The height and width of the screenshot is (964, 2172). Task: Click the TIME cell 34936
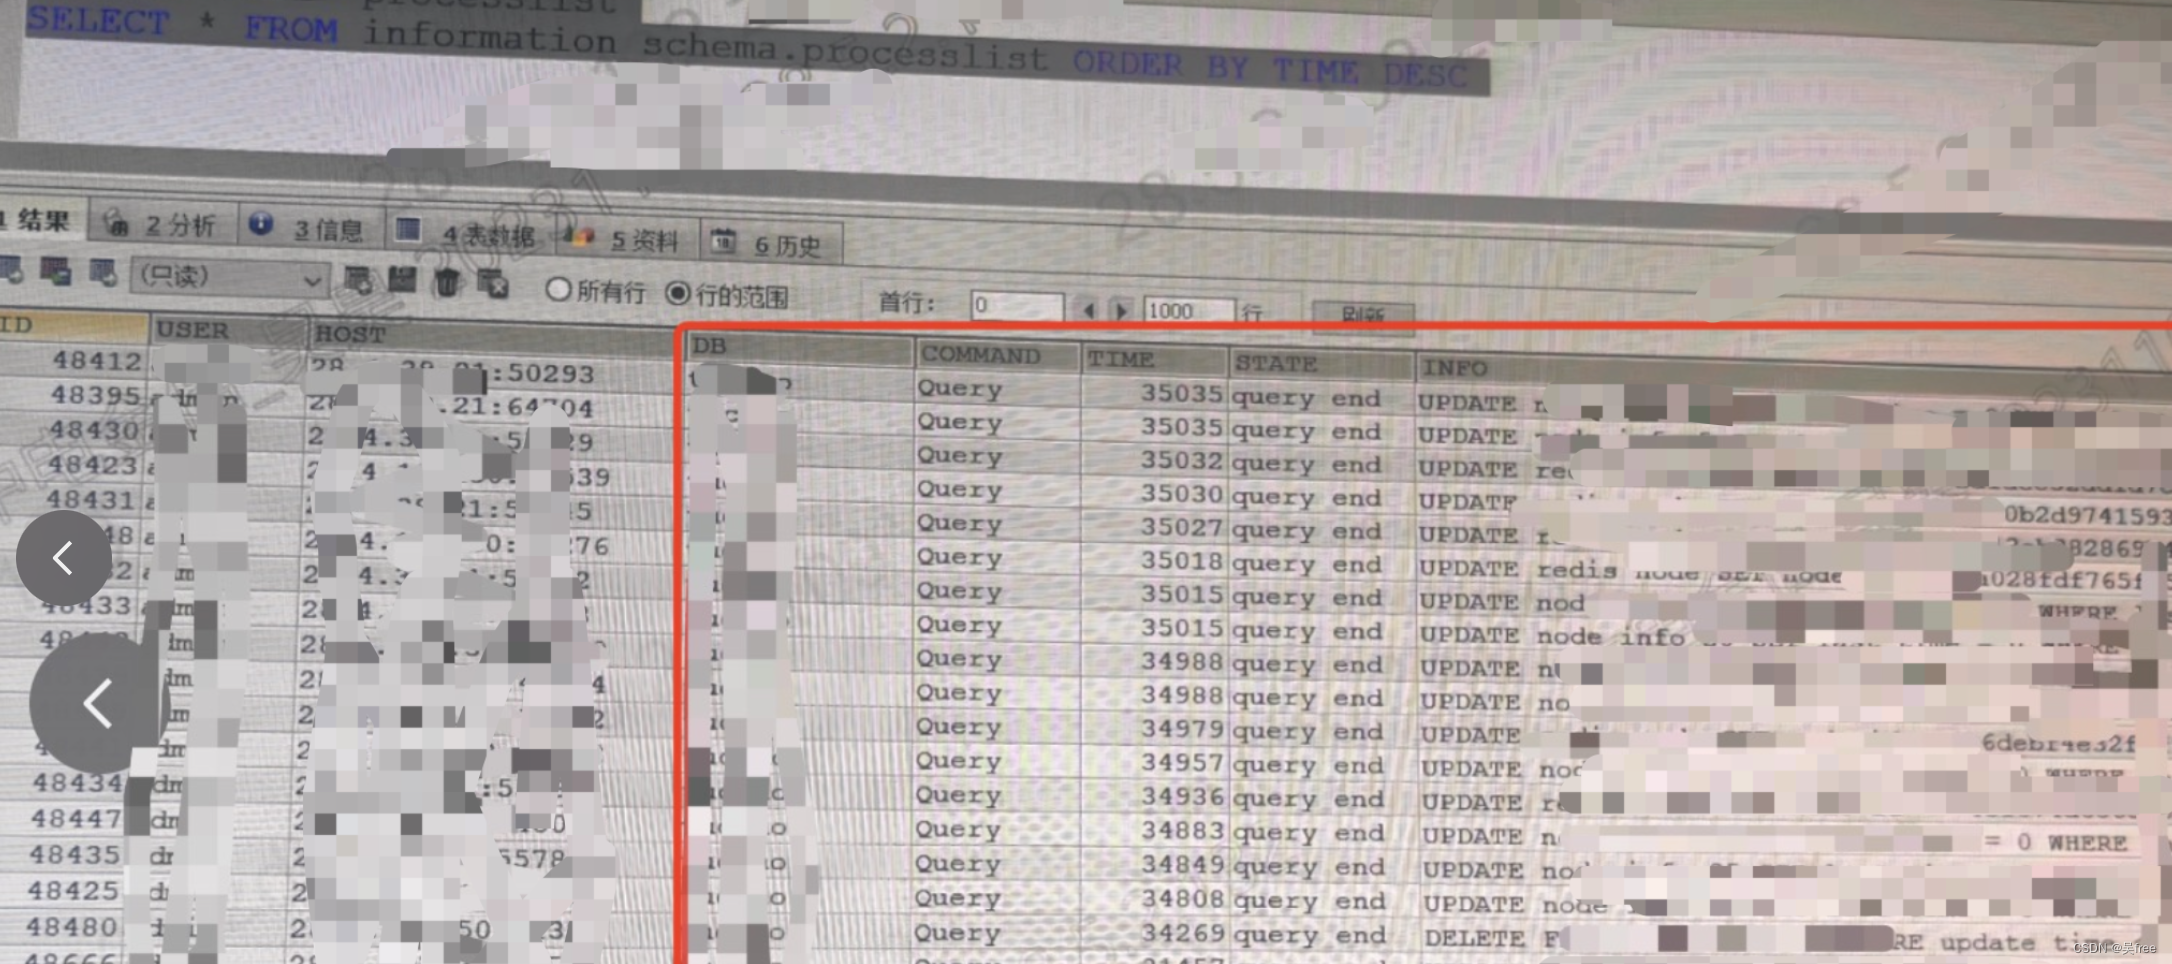click(1182, 796)
